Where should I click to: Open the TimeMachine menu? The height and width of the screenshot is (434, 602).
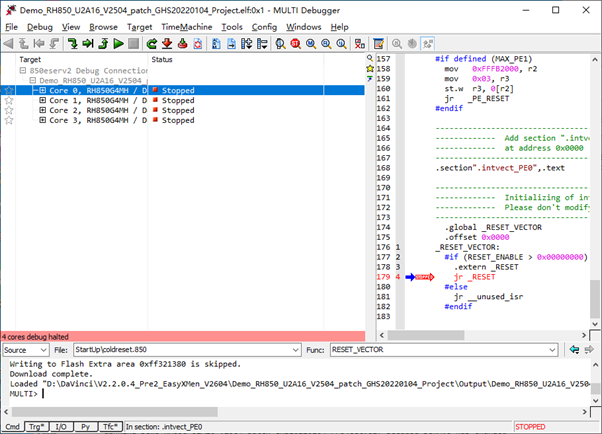[187, 27]
